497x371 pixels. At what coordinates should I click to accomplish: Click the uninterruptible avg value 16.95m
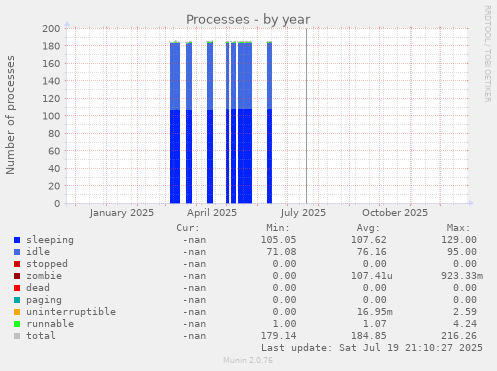coord(375,312)
